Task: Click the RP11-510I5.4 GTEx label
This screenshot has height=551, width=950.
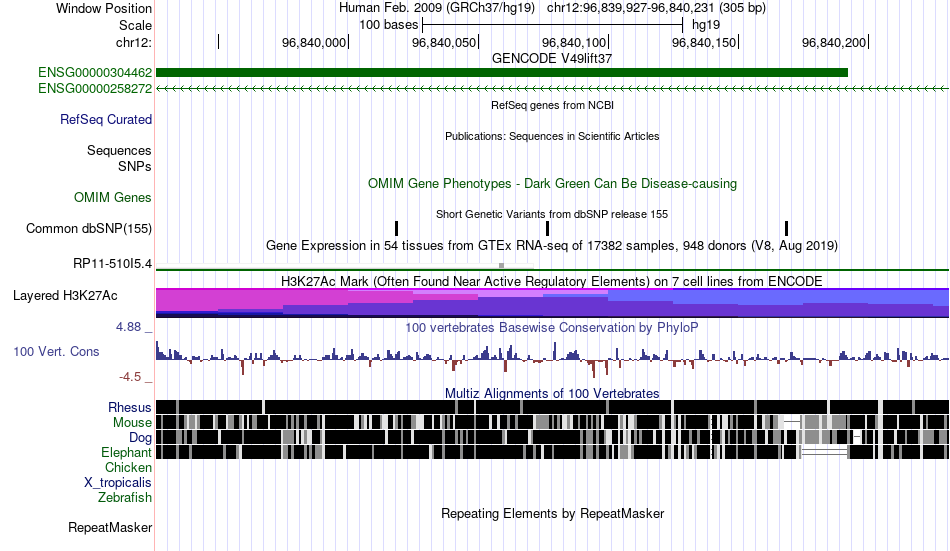Action: point(113,264)
